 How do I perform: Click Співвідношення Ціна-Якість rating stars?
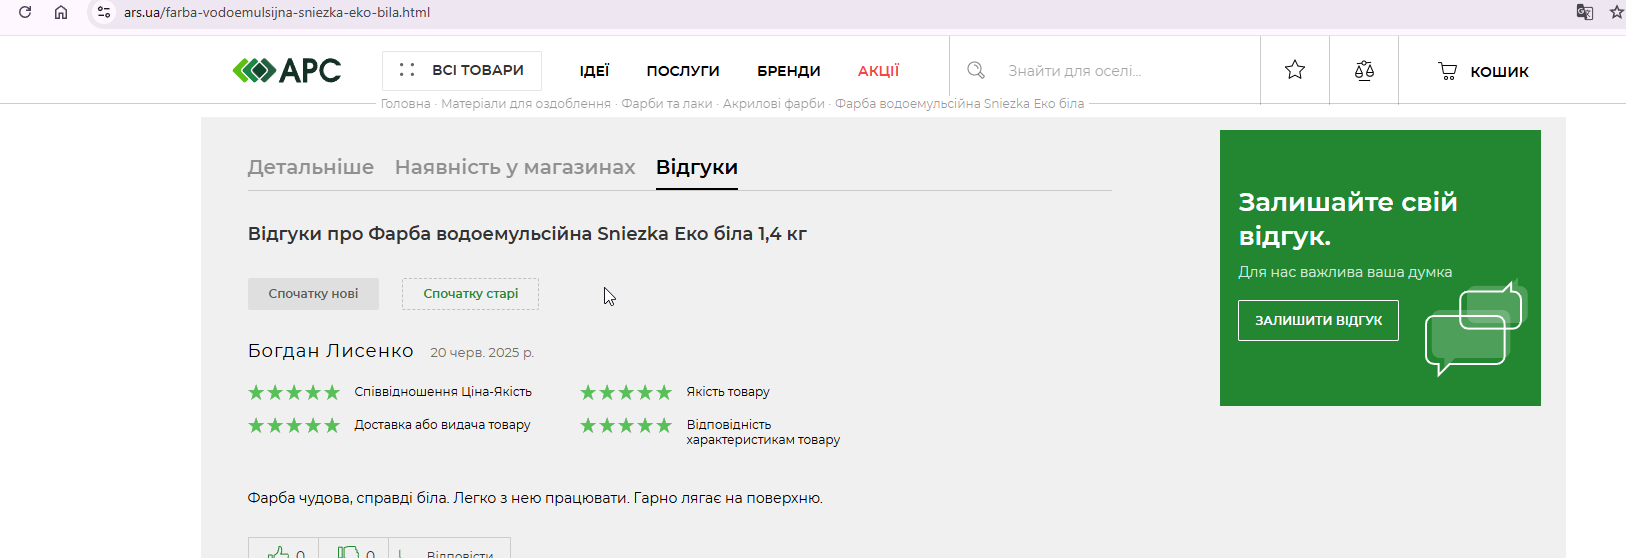click(294, 392)
